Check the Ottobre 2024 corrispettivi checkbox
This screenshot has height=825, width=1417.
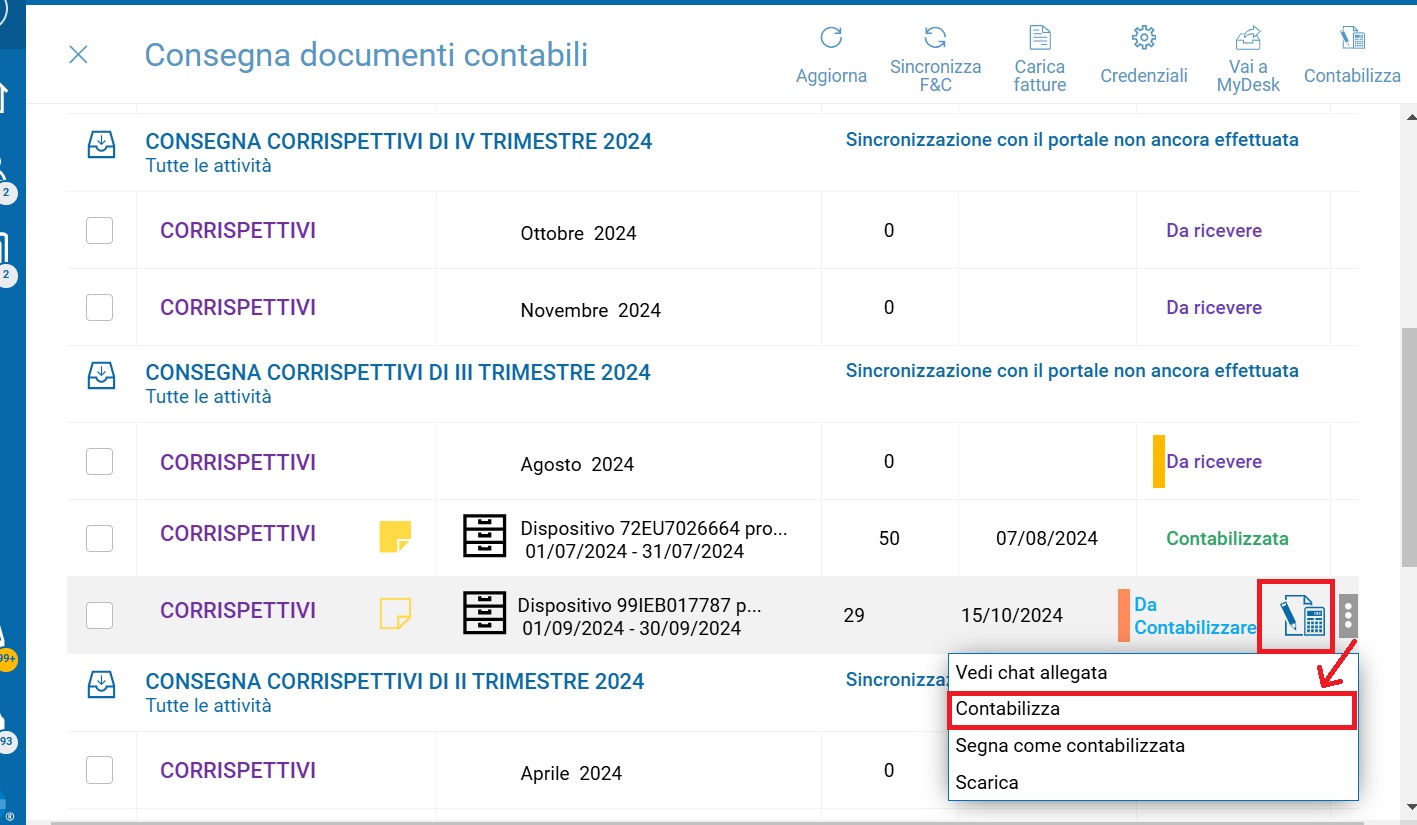(x=99, y=231)
